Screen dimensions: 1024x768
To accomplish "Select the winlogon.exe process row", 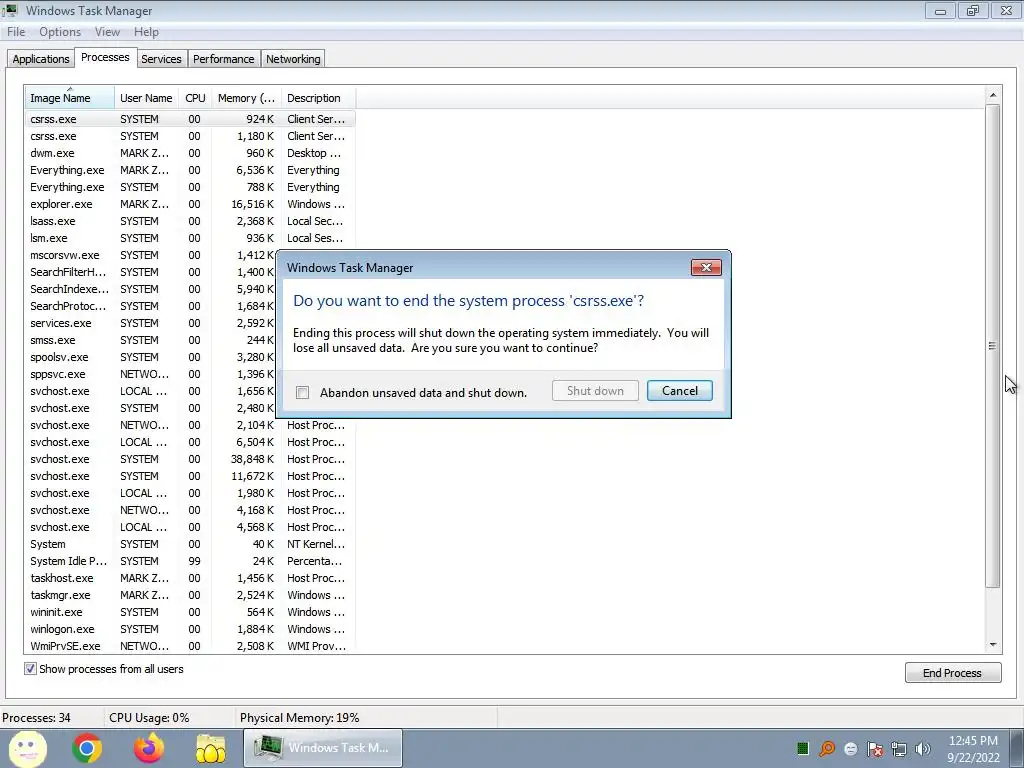I will coord(190,629).
